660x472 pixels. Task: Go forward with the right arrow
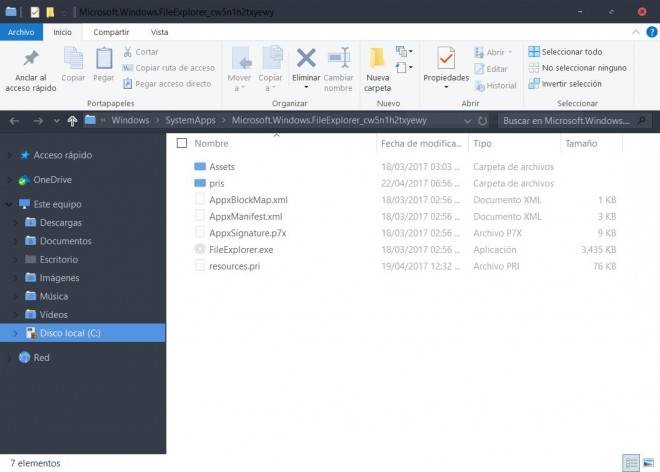38,121
